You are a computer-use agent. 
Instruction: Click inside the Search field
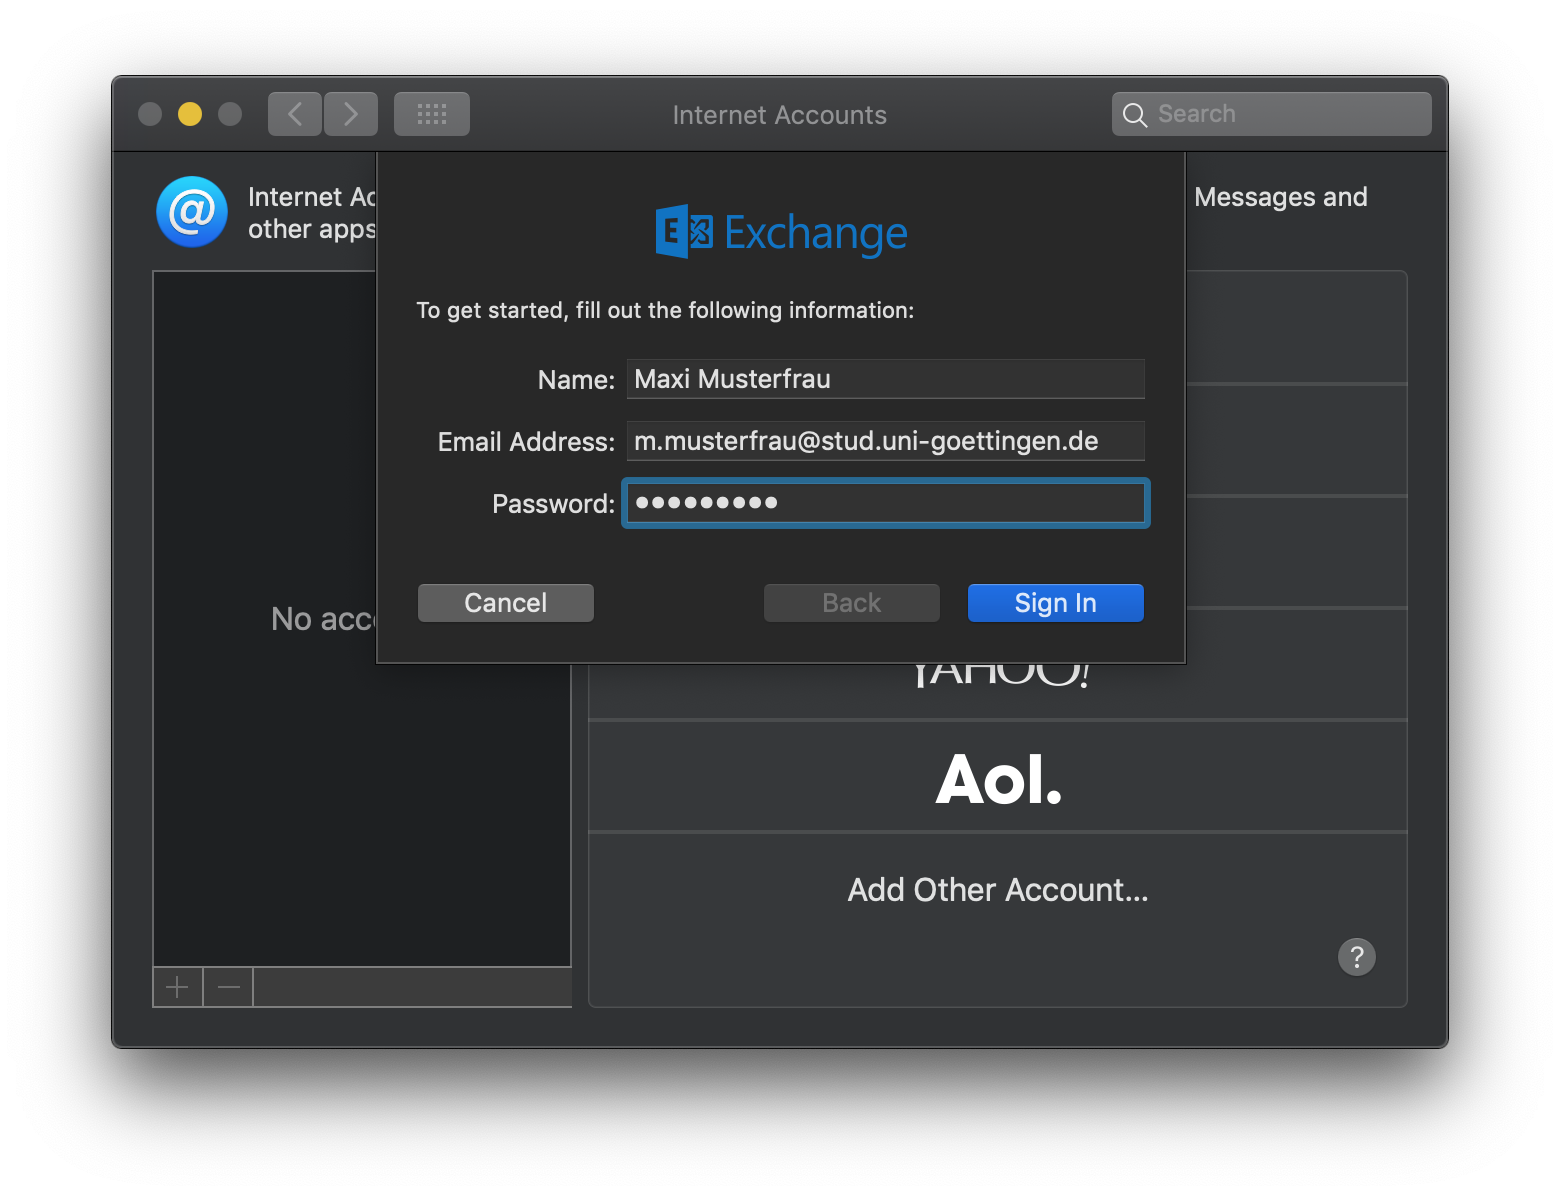tap(1271, 114)
